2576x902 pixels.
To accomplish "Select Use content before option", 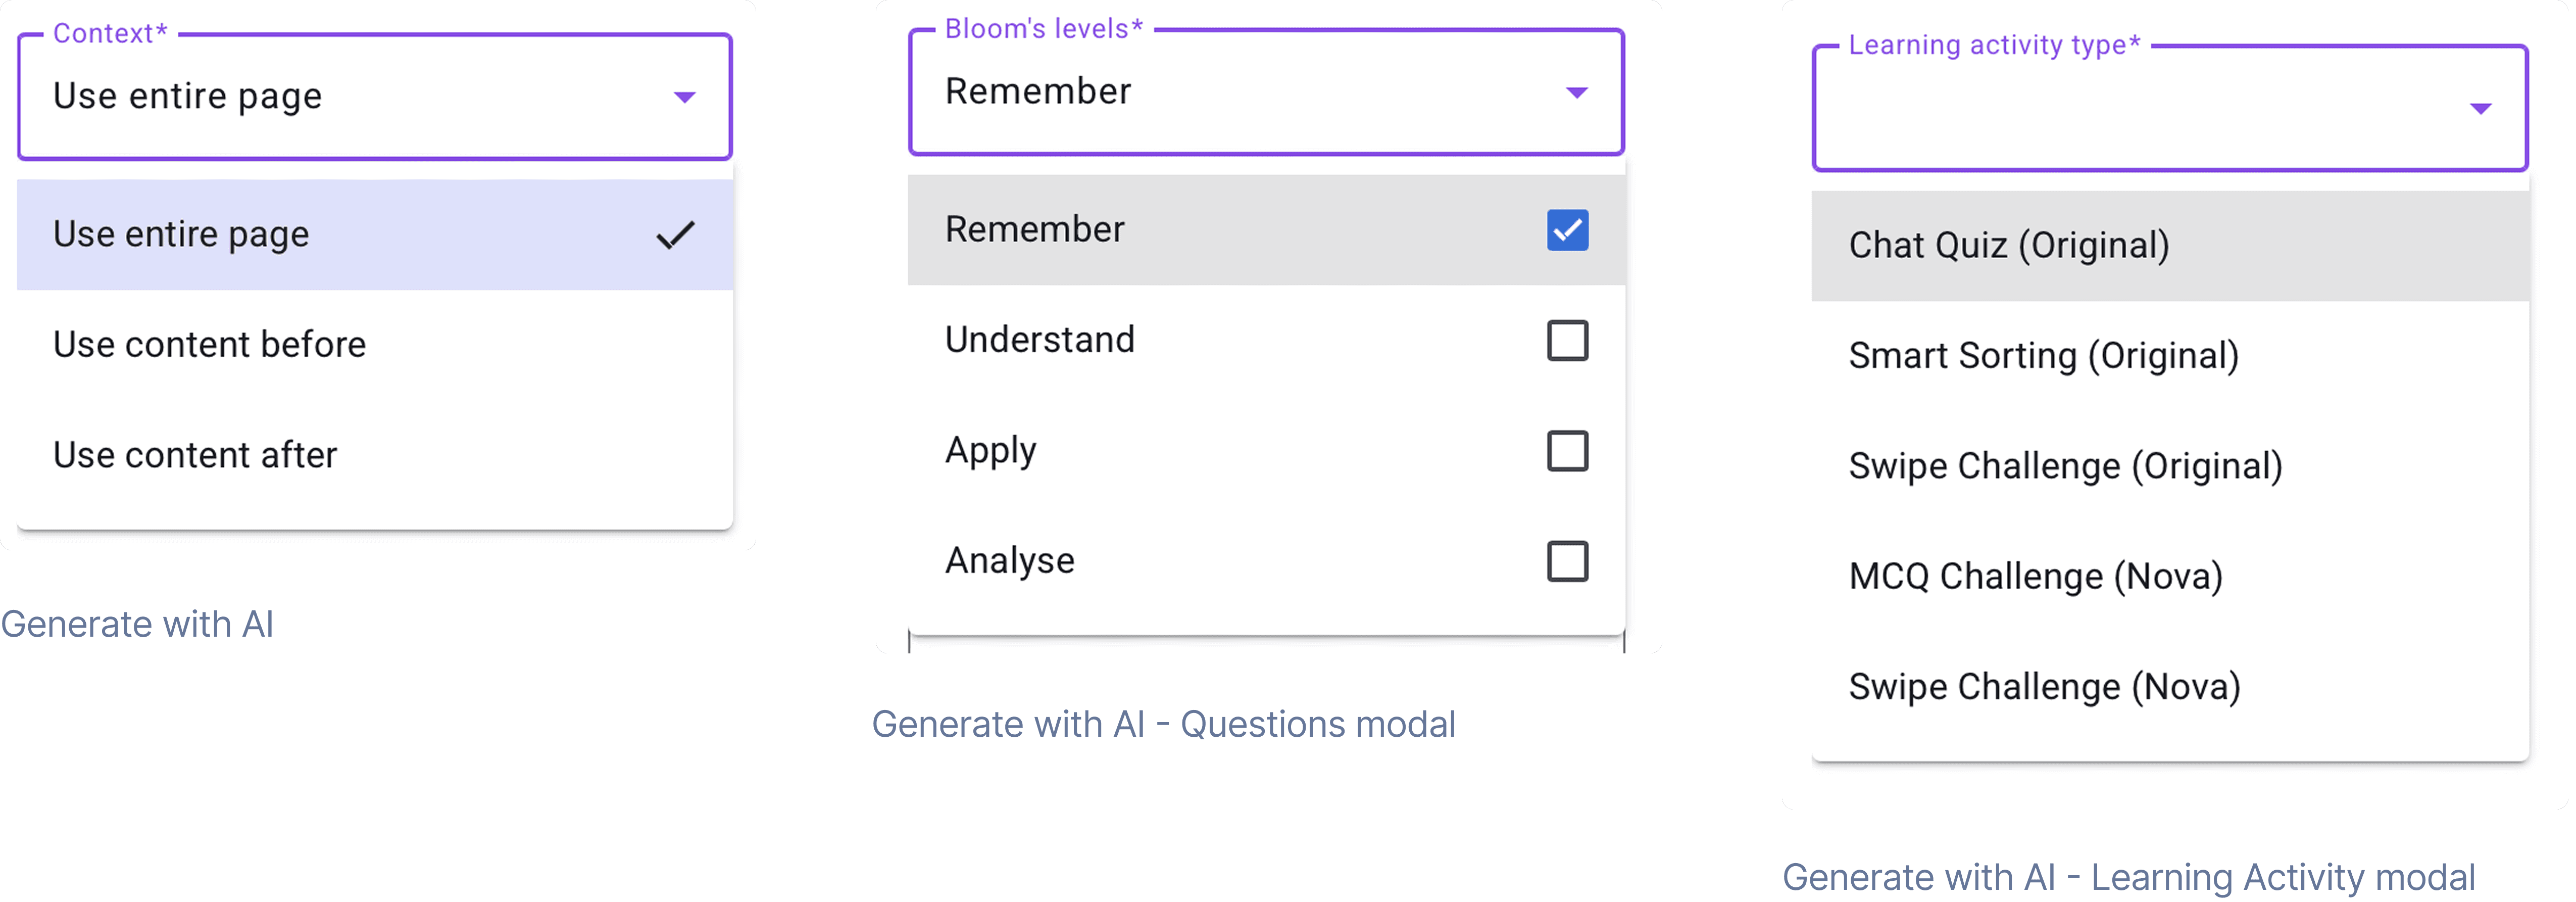I will tap(375, 345).
